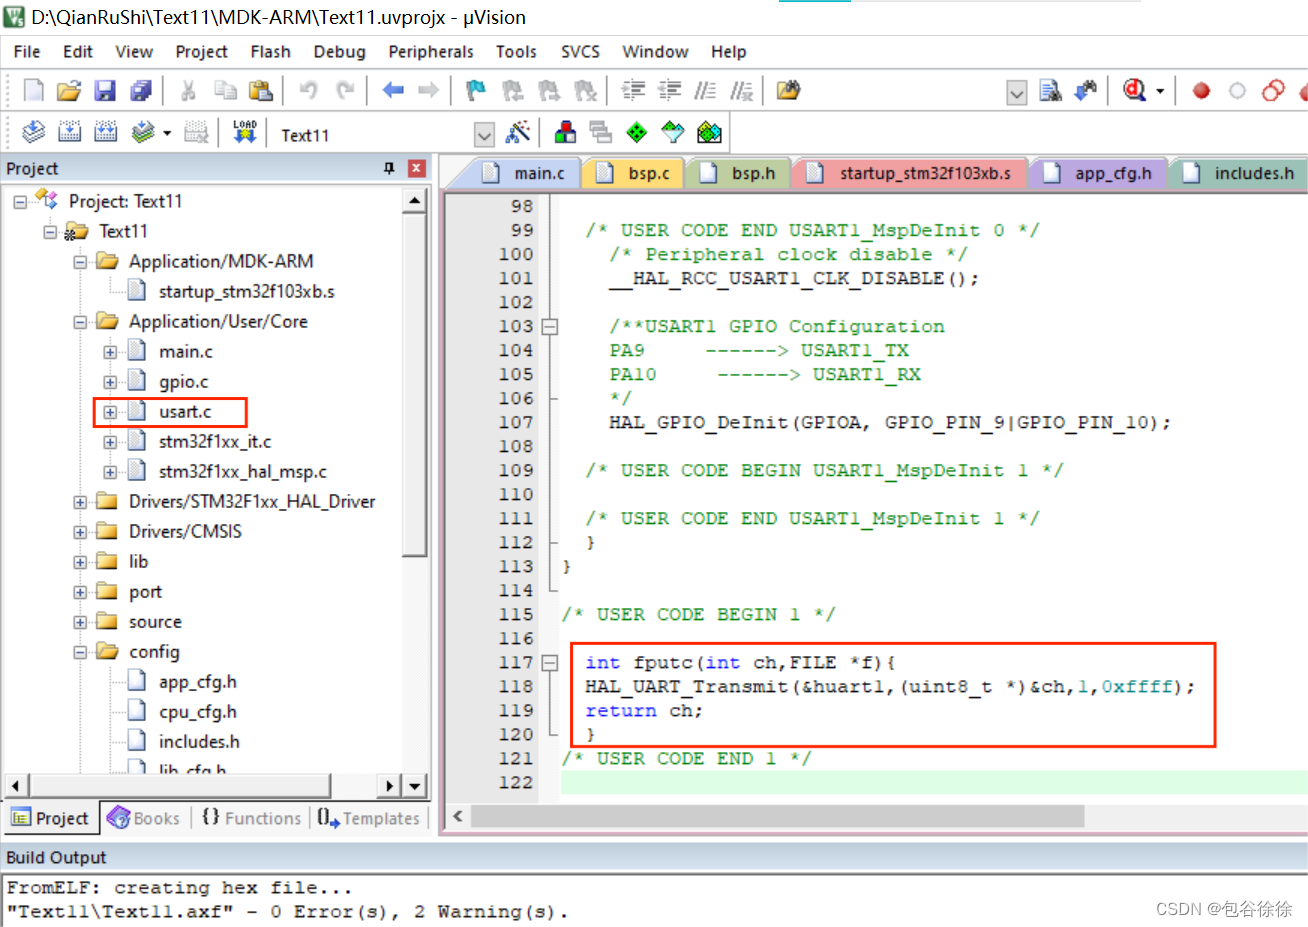Open the File menu

(27, 52)
